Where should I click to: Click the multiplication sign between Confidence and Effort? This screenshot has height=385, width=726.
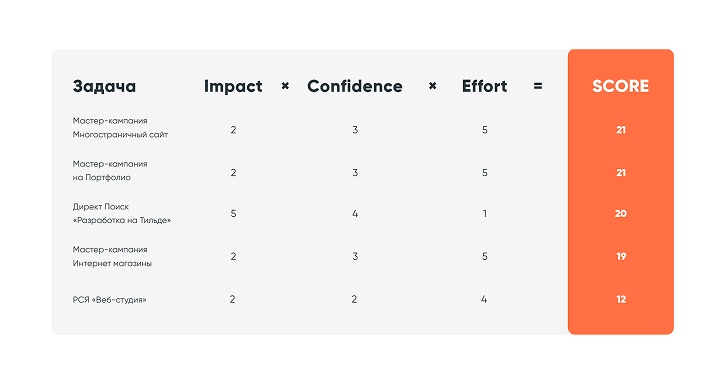pos(432,86)
